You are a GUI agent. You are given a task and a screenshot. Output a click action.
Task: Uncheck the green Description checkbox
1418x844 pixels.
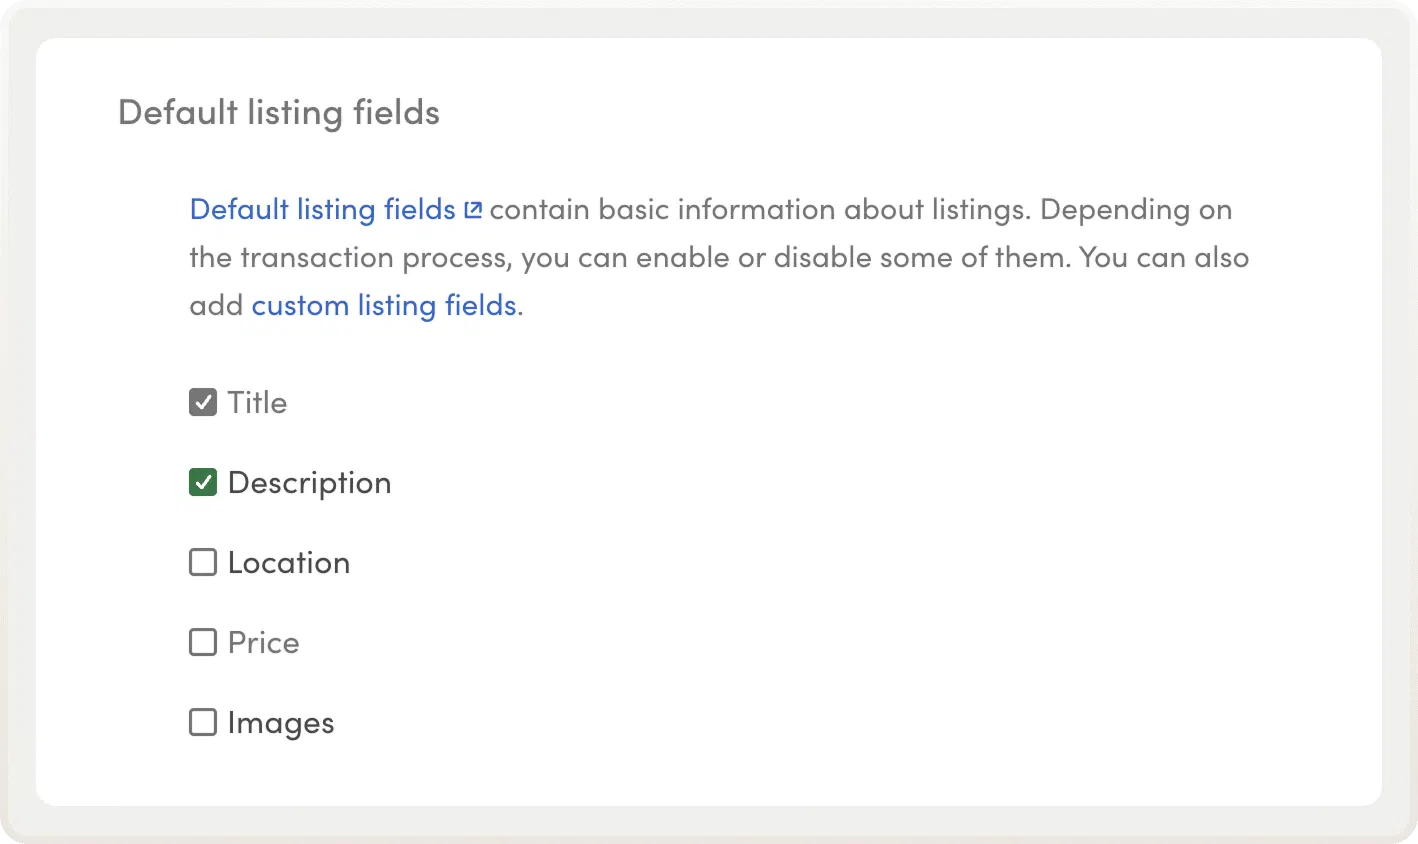203,483
